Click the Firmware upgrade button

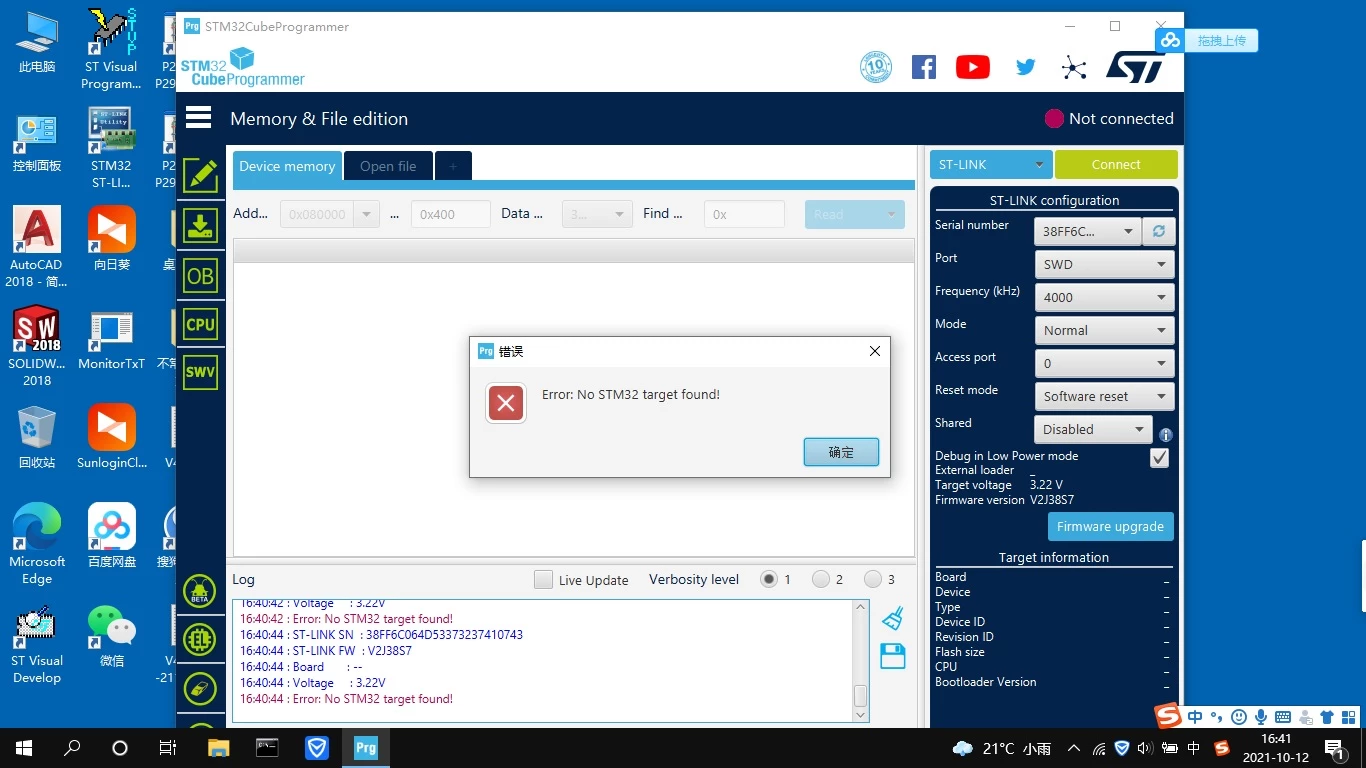1110,526
